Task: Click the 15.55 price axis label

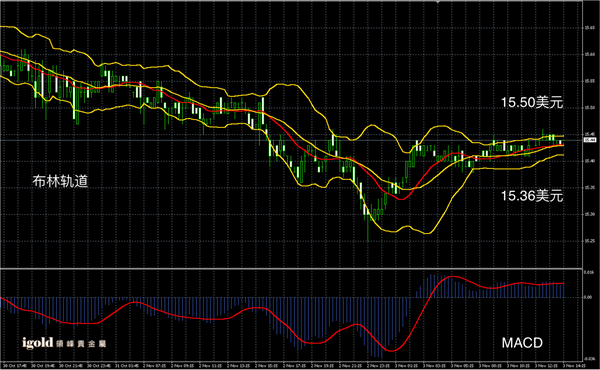Action: [x=589, y=81]
